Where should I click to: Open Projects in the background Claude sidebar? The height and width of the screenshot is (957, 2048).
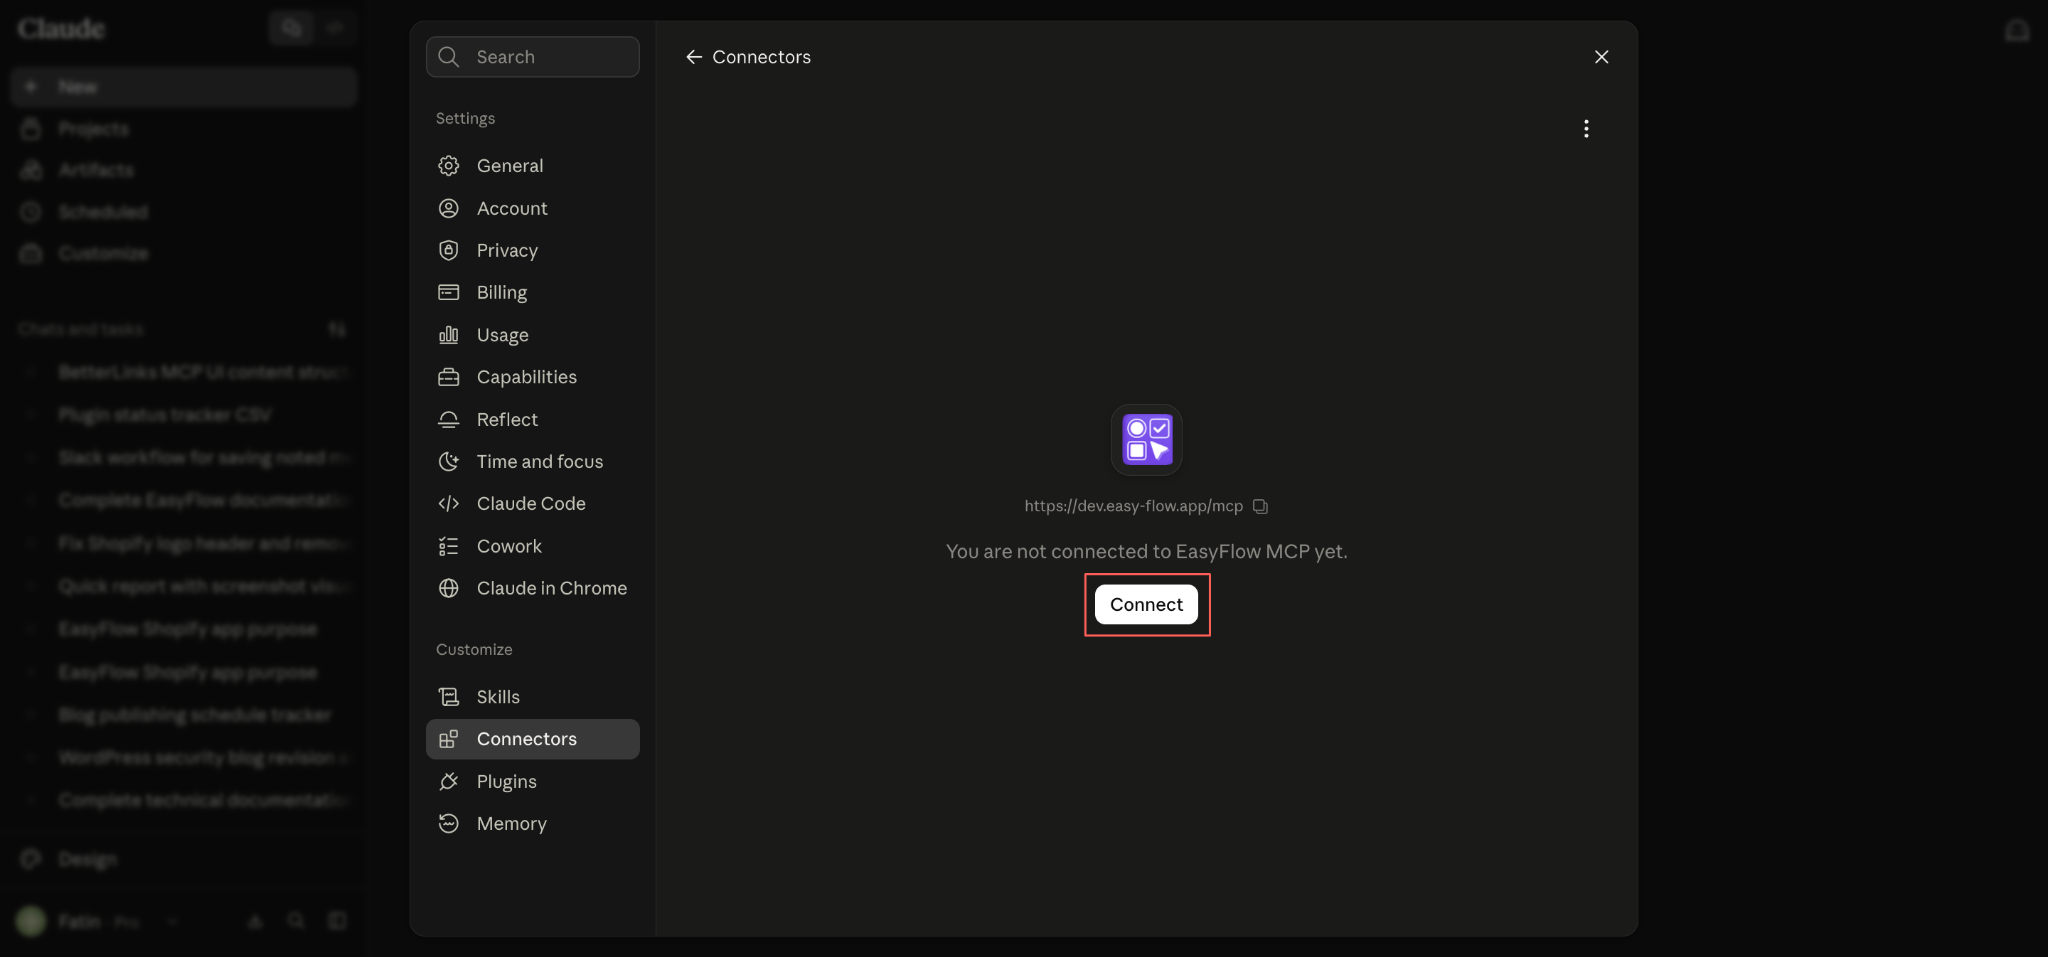[184, 129]
